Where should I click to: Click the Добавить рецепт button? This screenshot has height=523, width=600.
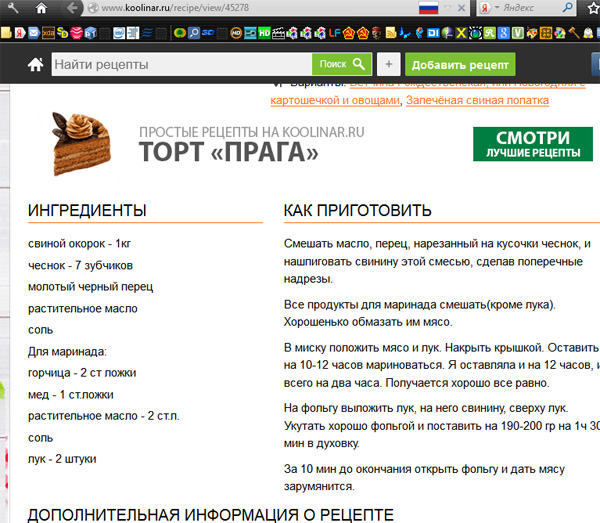click(x=460, y=65)
